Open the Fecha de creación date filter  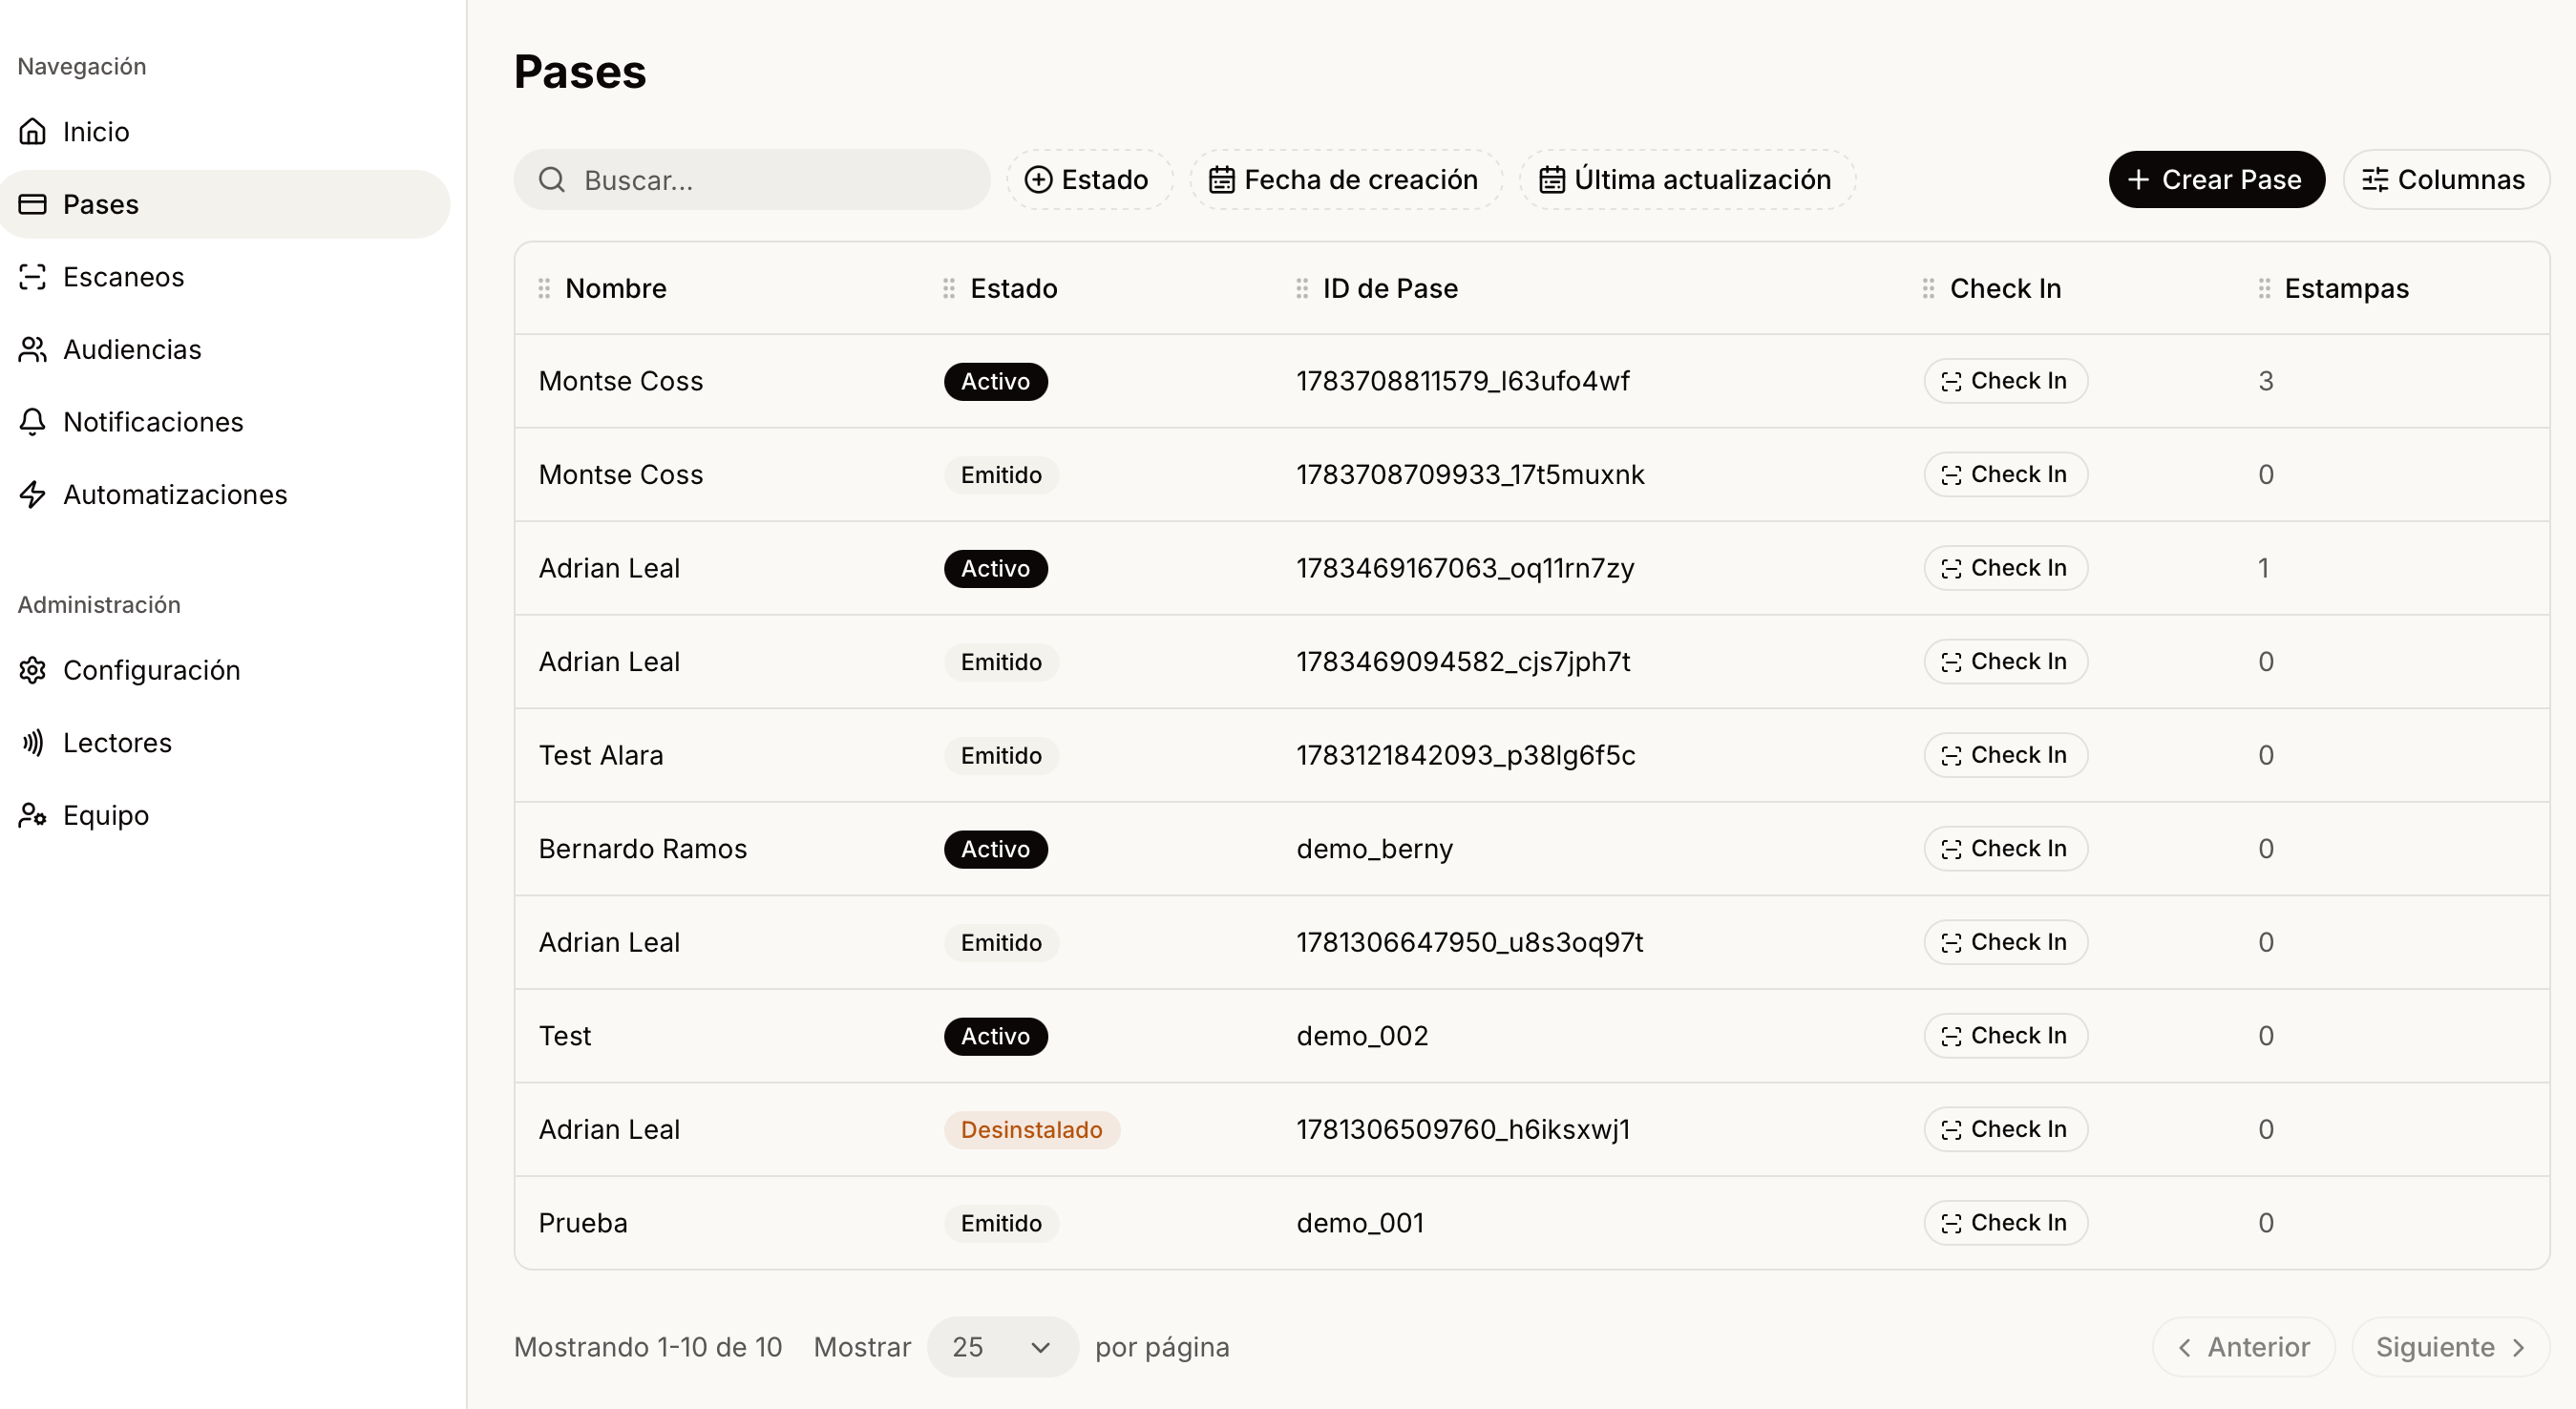[1345, 180]
